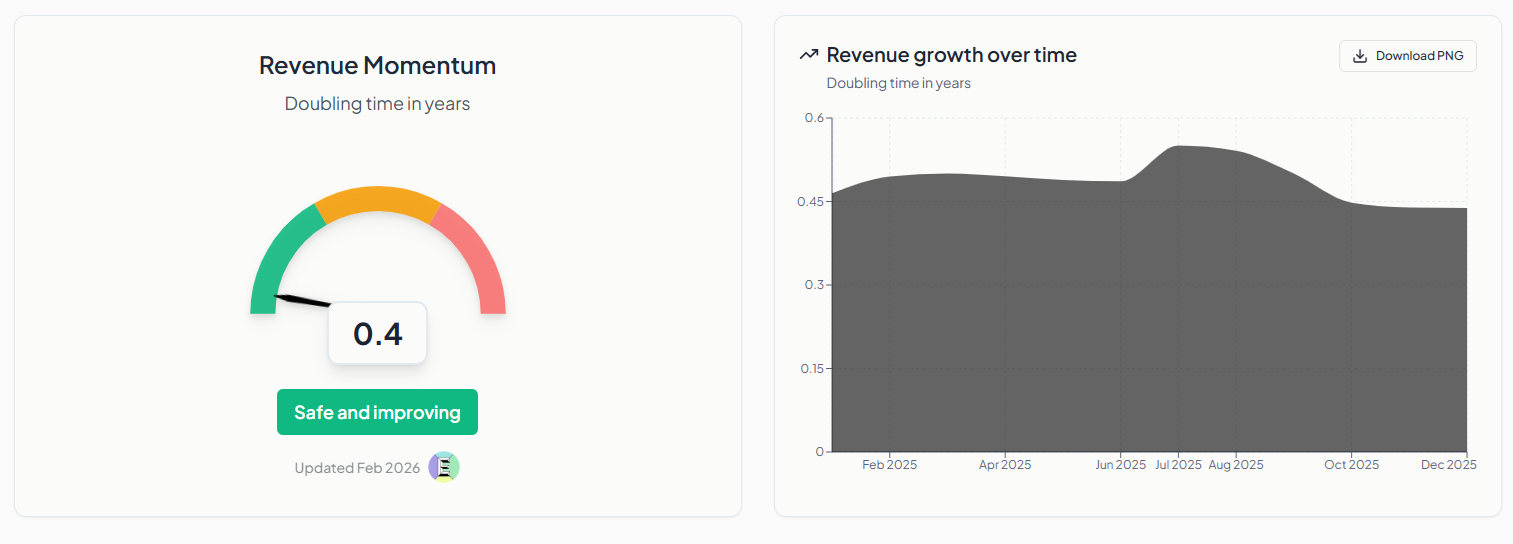This screenshot has width=1513, height=544.
Task: Click the Safe and improving status badge
Action: coord(377,412)
